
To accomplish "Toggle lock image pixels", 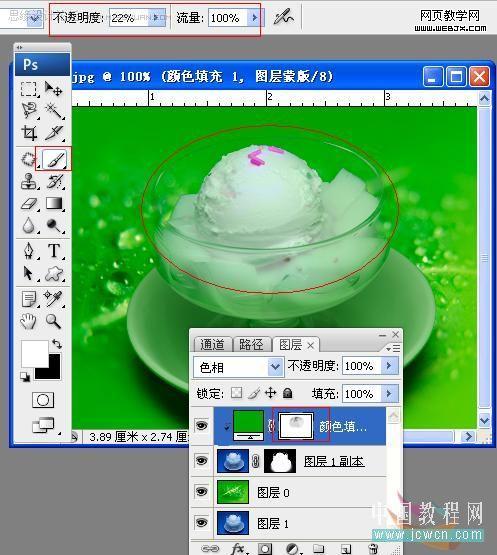I will click(254, 393).
